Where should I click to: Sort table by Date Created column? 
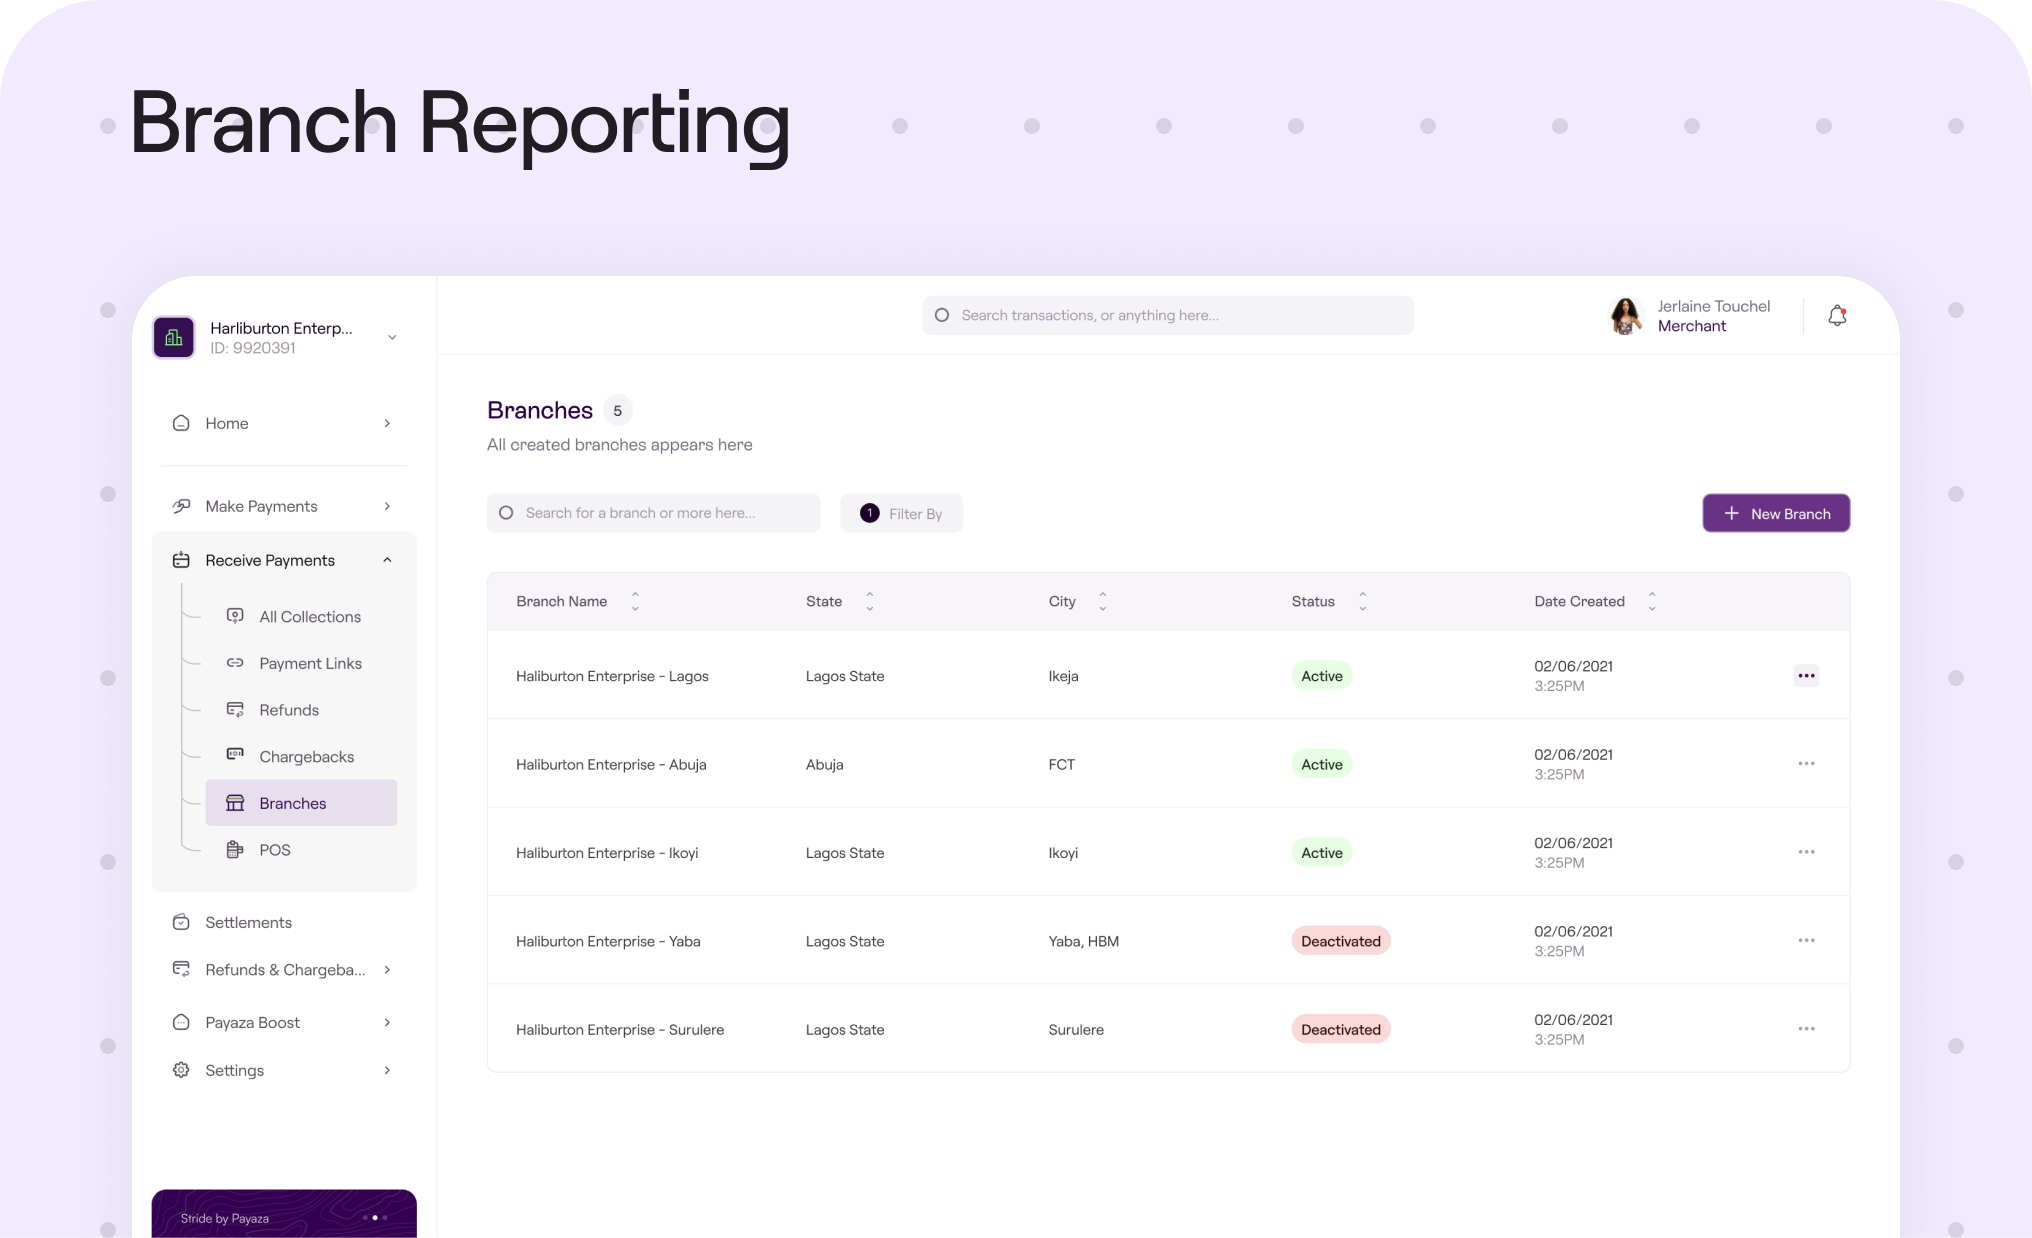1652,601
